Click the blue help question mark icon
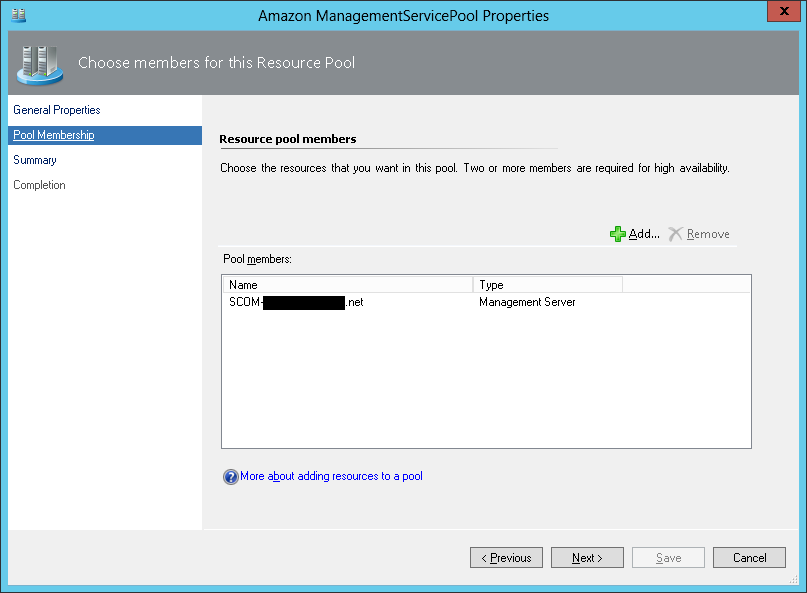This screenshot has height=593, width=807. 231,476
